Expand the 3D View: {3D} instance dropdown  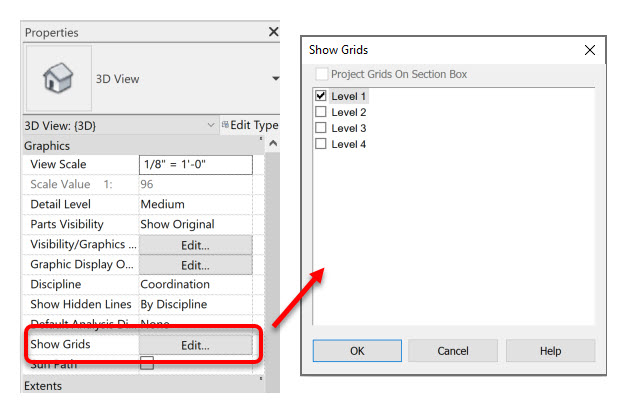211,125
